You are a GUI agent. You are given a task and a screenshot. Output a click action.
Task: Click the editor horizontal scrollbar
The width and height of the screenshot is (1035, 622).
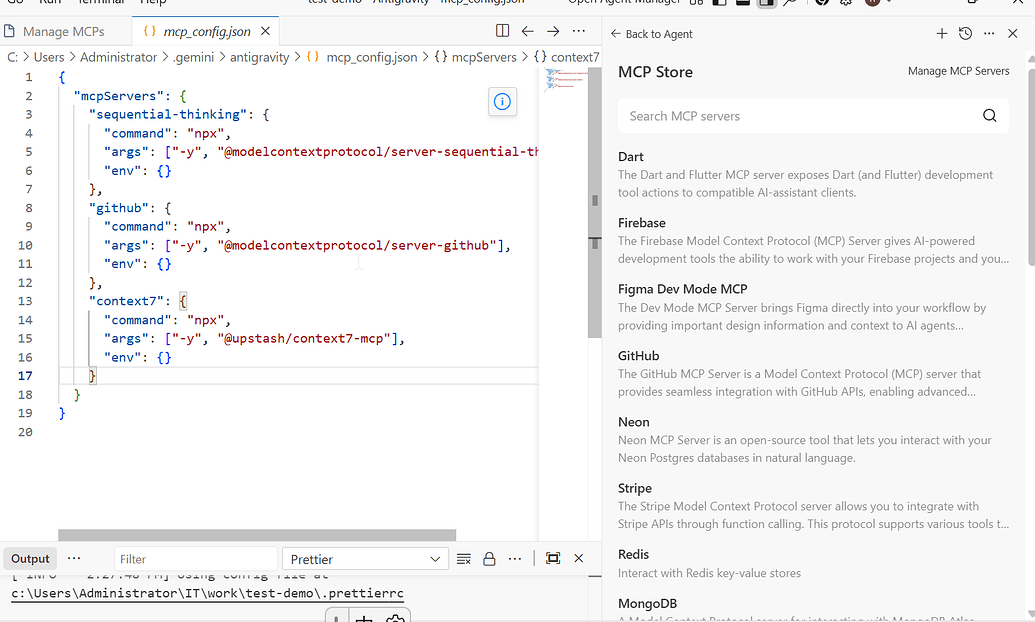pos(257,535)
